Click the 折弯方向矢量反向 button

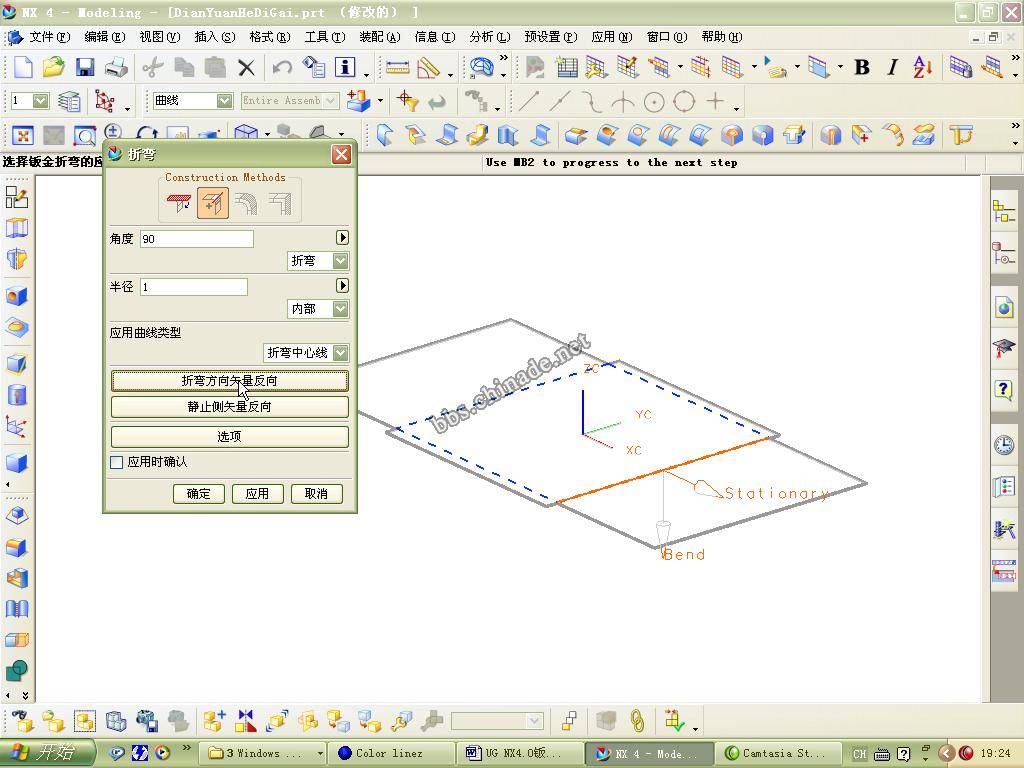click(229, 381)
